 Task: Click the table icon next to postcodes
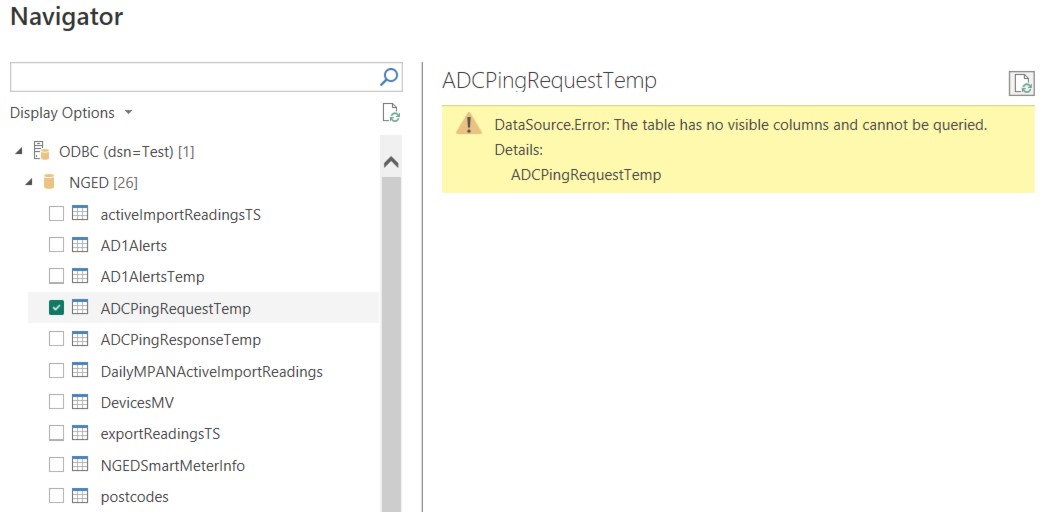[81, 496]
